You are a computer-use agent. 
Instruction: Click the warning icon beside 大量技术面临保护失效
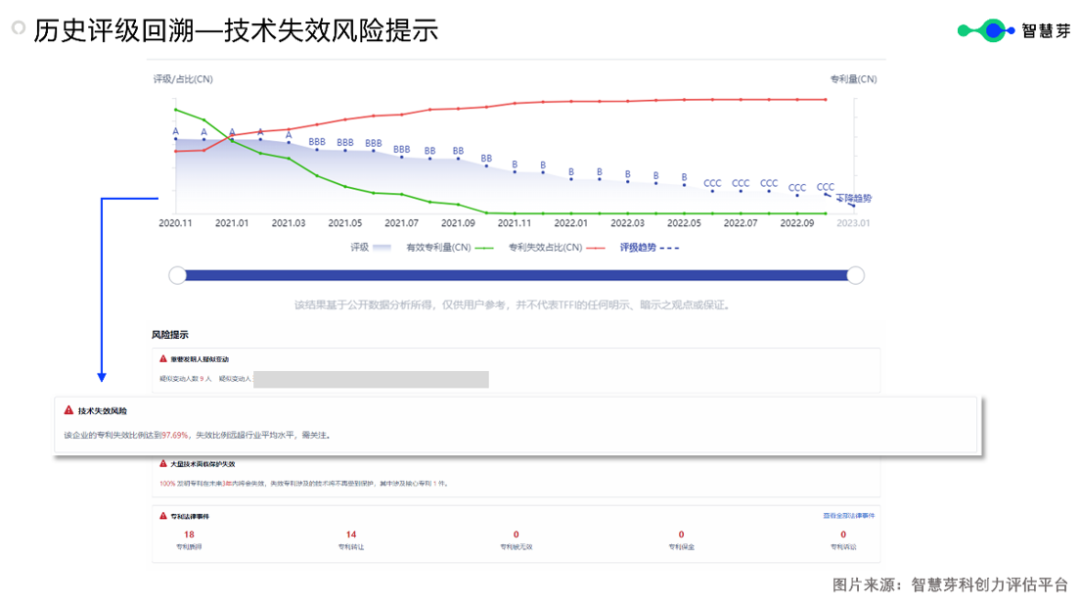coord(163,464)
